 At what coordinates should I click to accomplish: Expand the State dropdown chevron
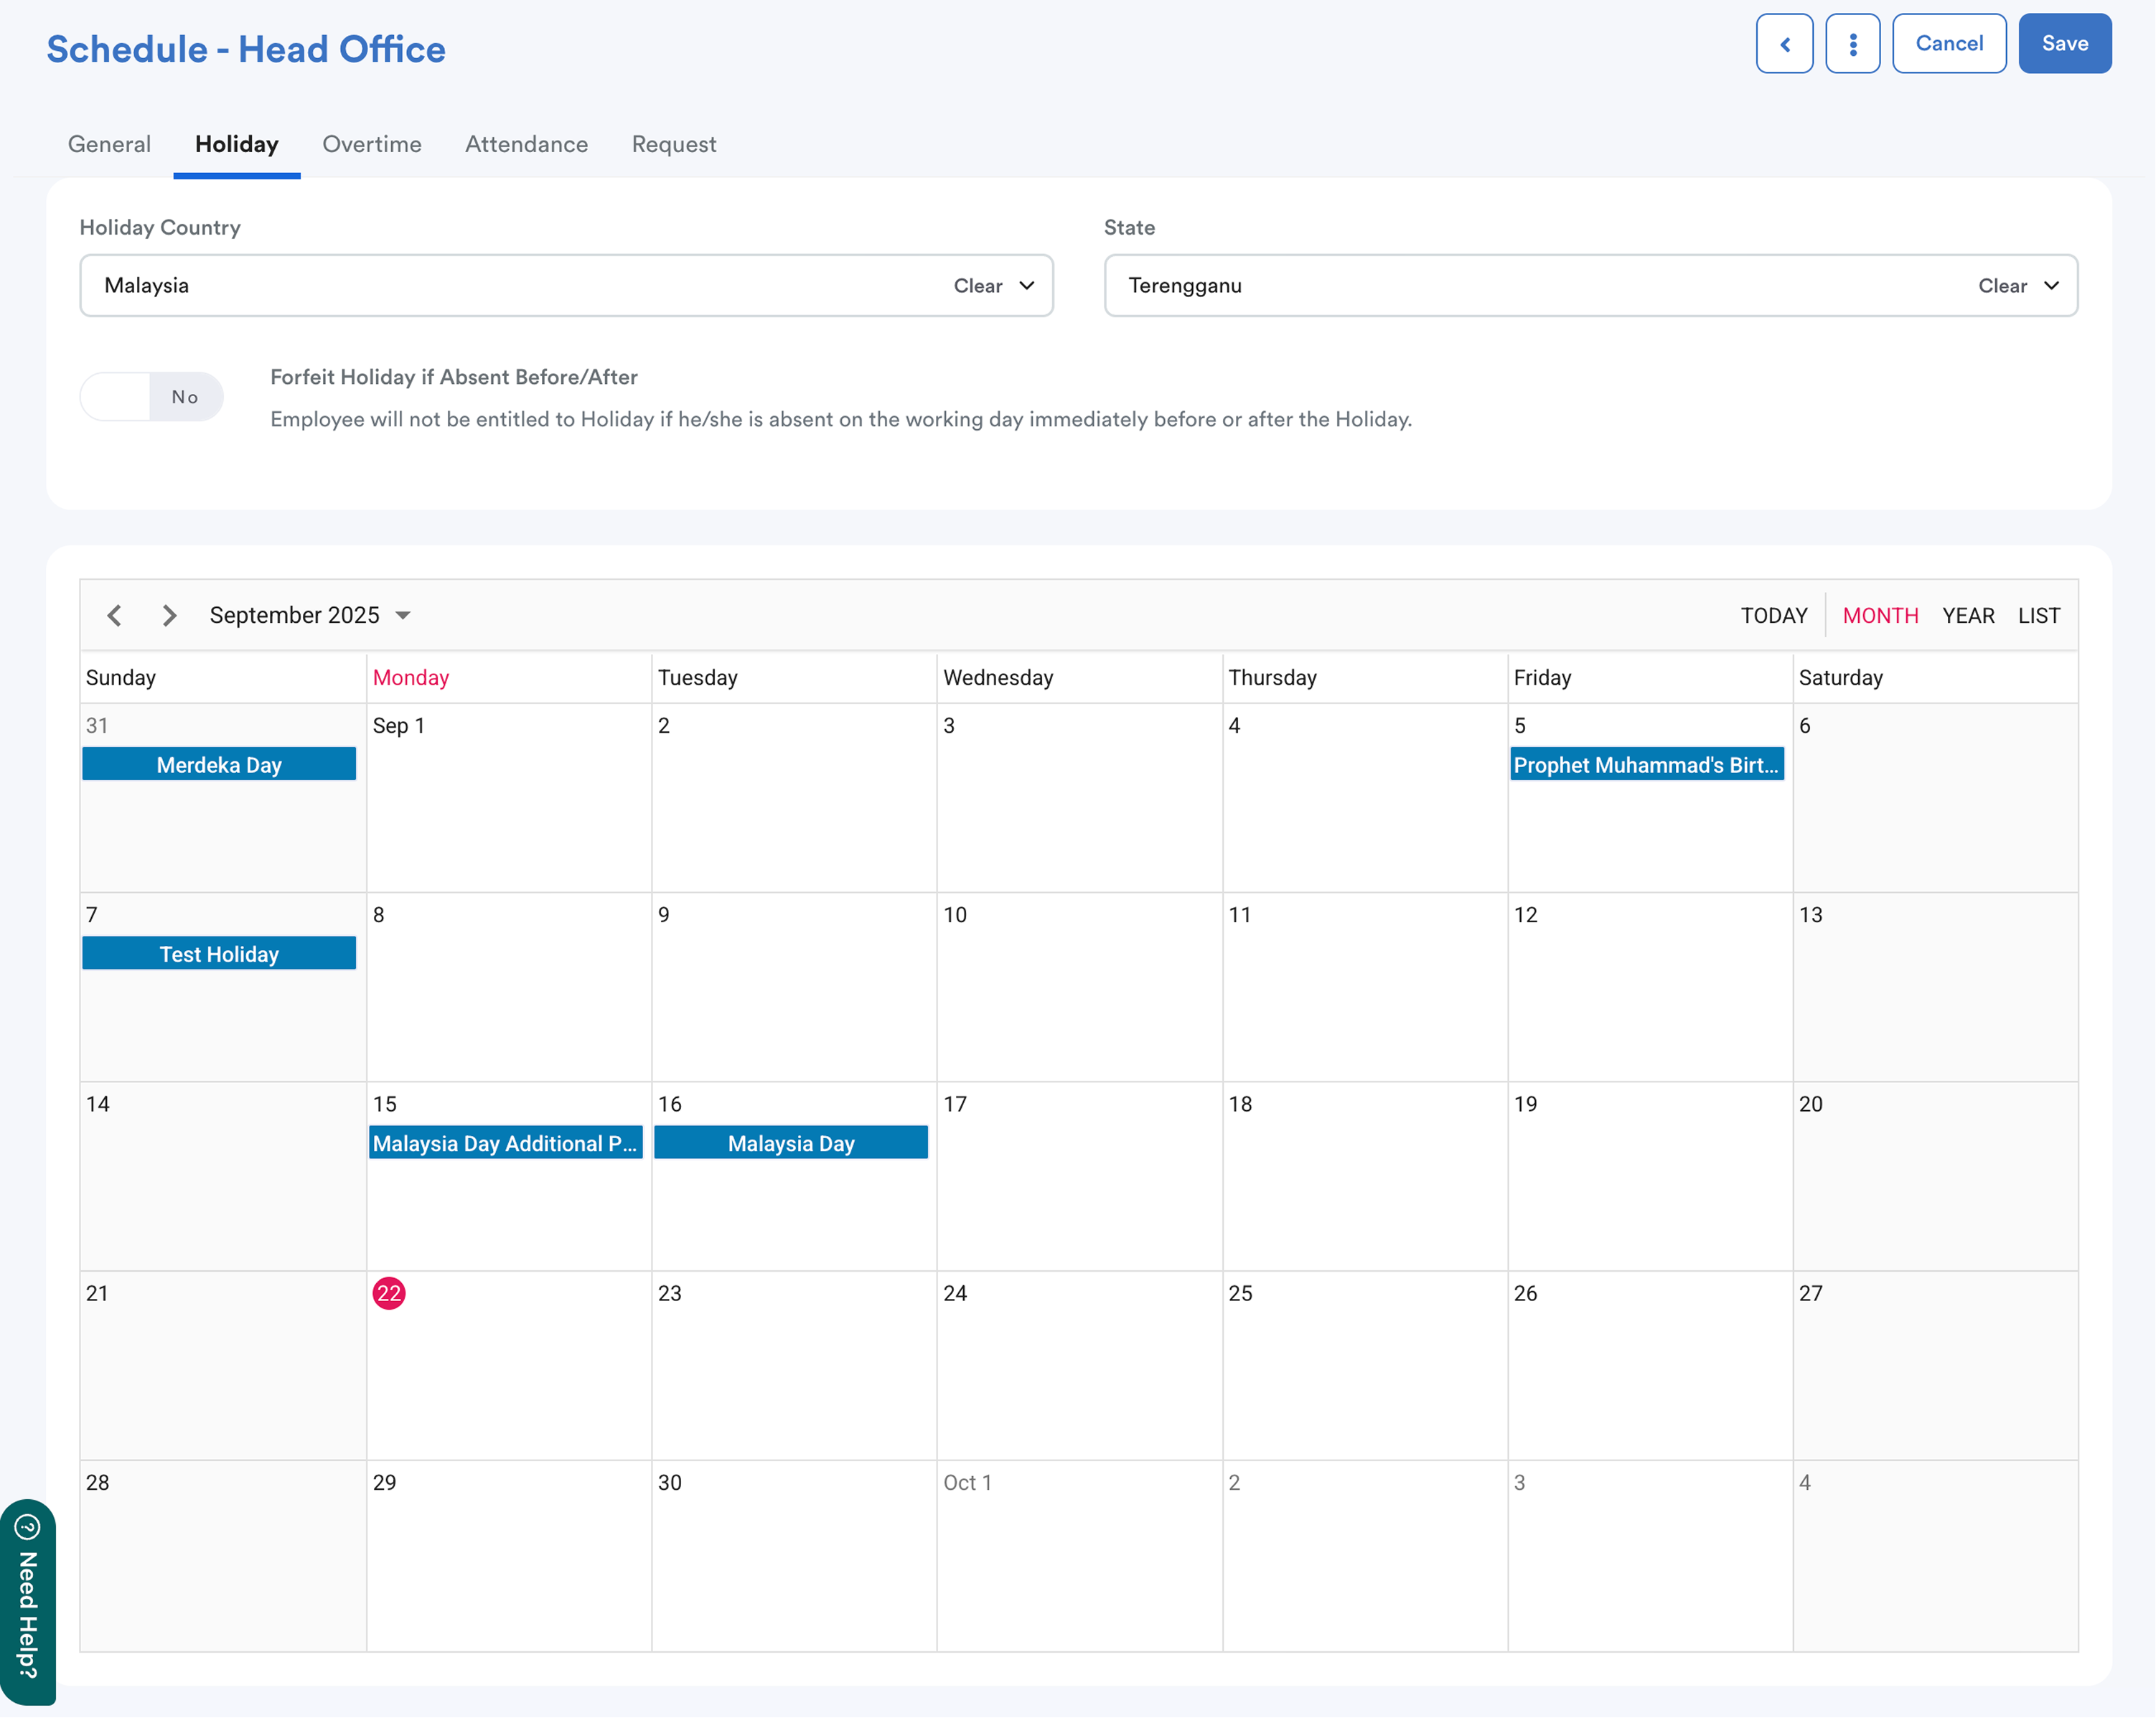pos(2051,286)
